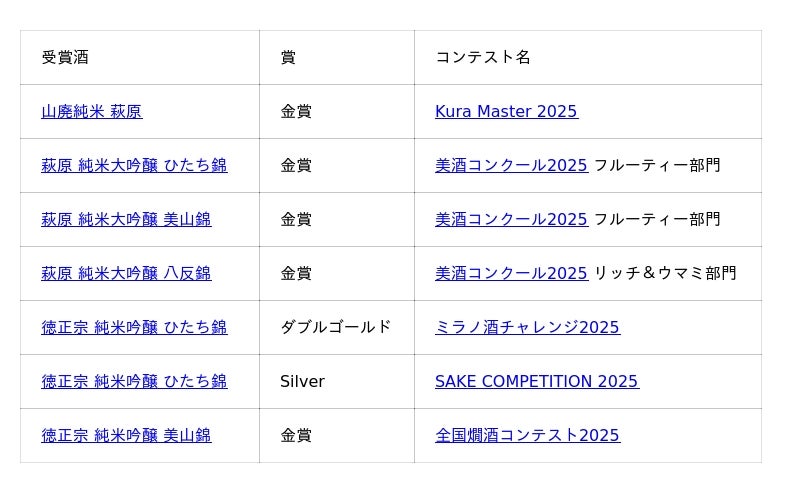Click the ダブルゴールド award cell
Screen dimensions: 800x493
336,328
